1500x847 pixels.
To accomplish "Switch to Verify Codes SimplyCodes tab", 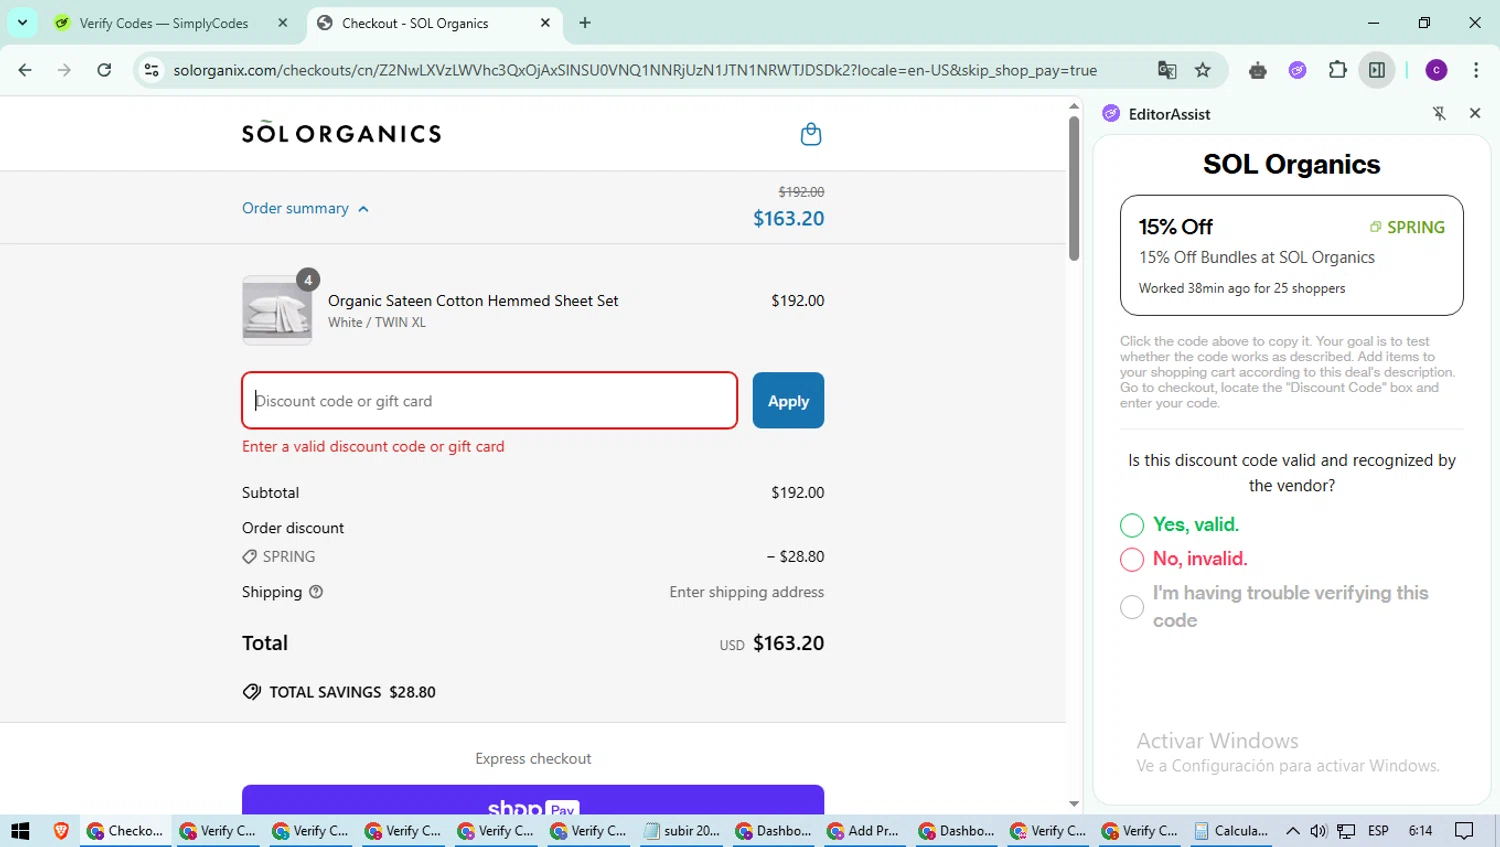I will 166,23.
